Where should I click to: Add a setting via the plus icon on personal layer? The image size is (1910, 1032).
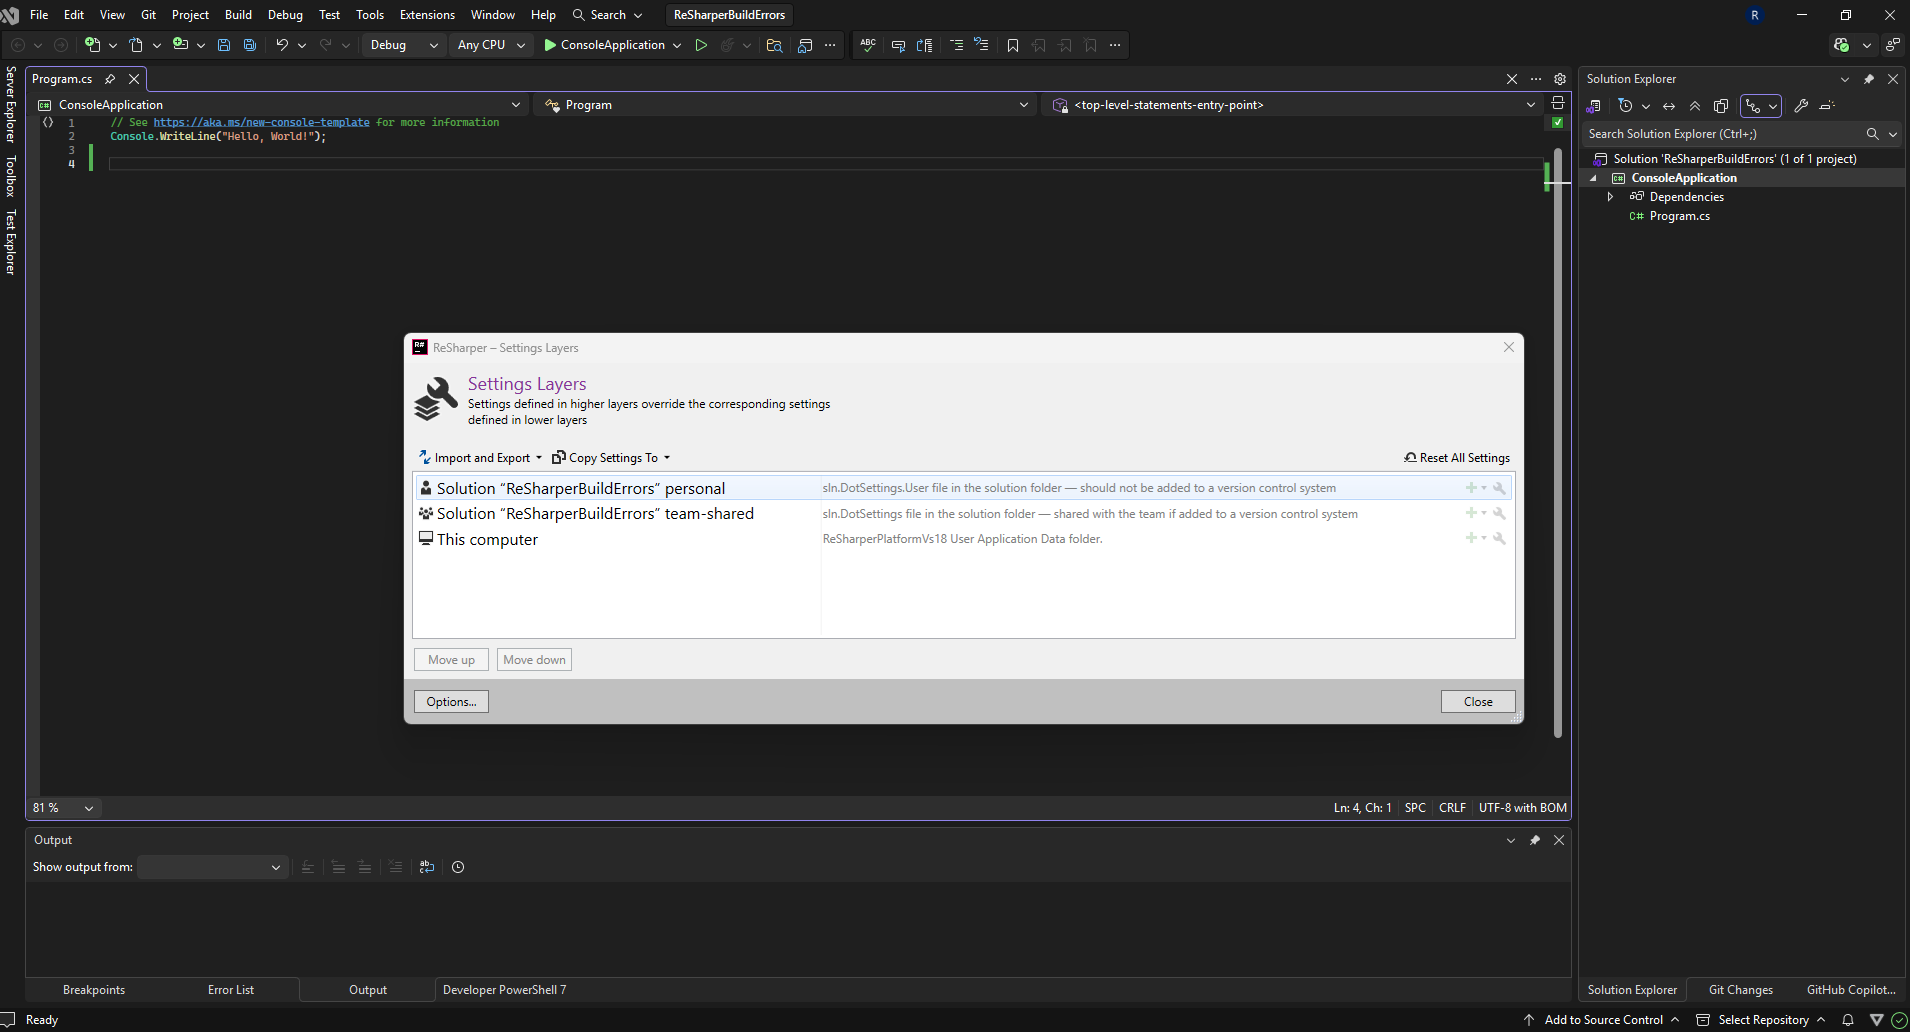click(x=1469, y=487)
